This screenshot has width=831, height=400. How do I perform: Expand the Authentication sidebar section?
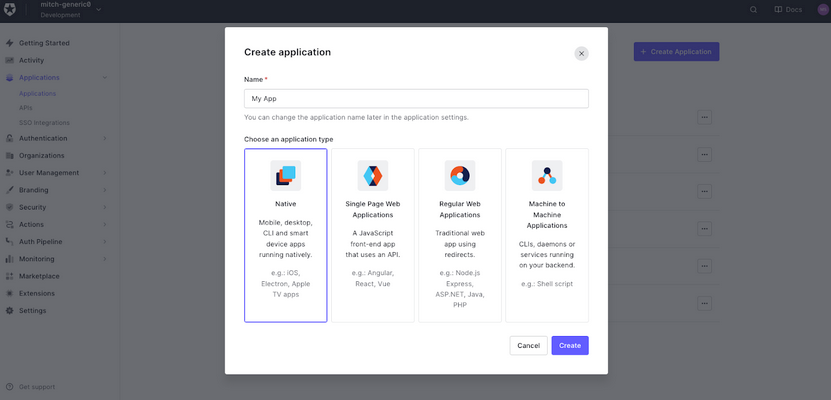(x=105, y=138)
